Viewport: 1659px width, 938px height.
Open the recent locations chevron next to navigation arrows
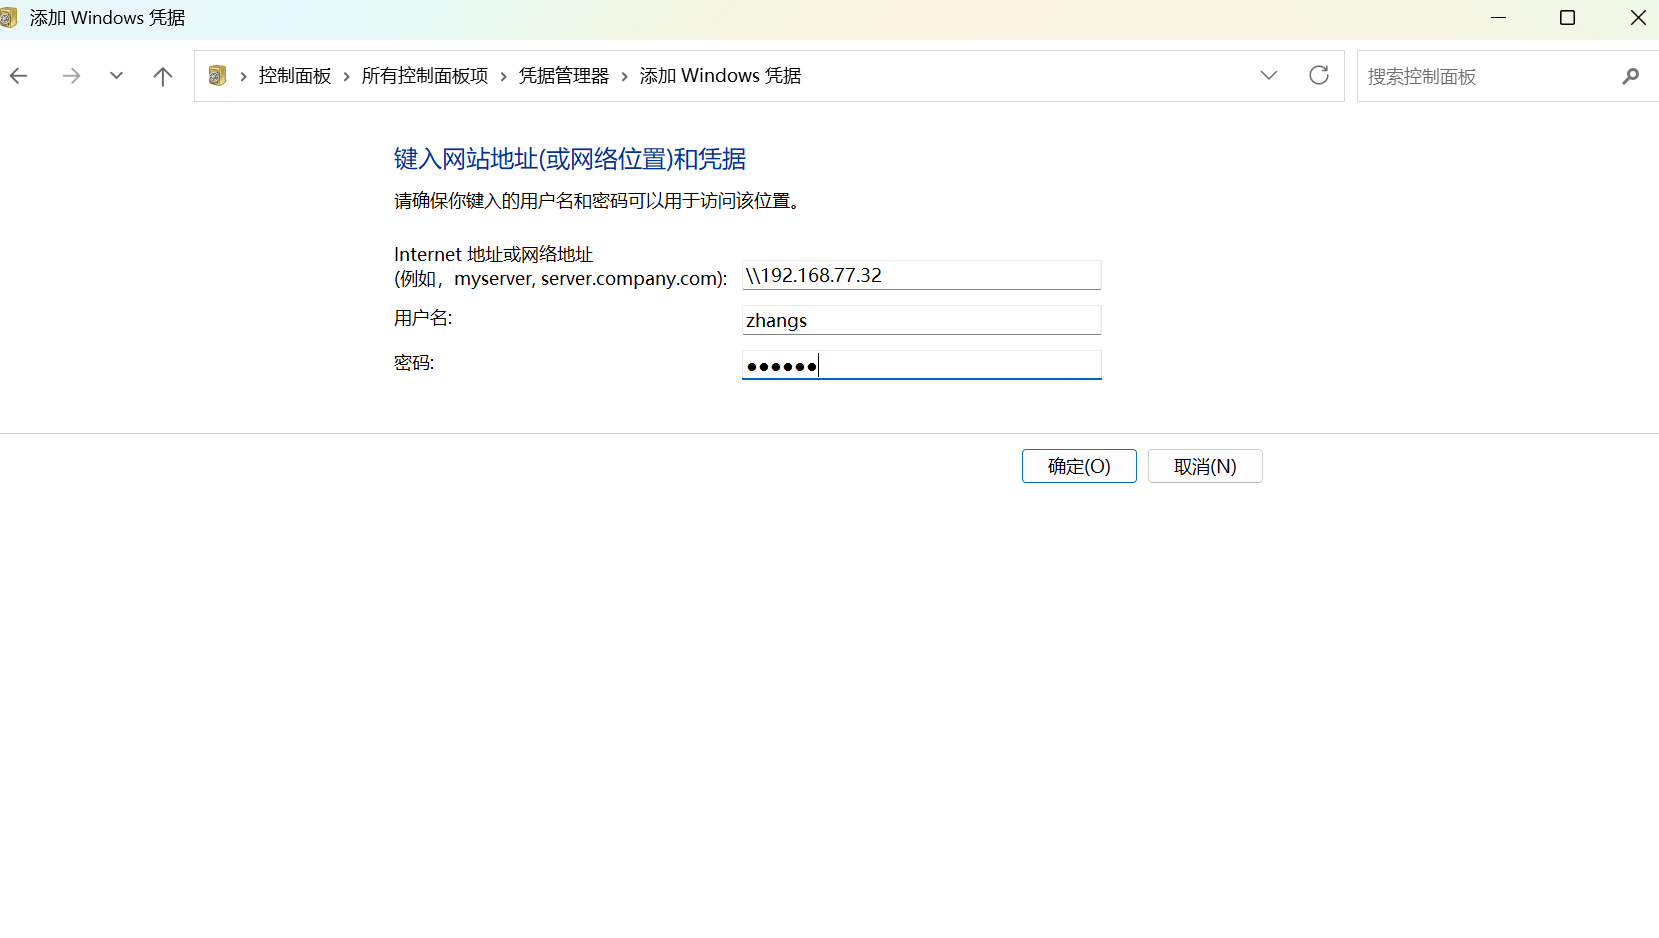coord(116,75)
